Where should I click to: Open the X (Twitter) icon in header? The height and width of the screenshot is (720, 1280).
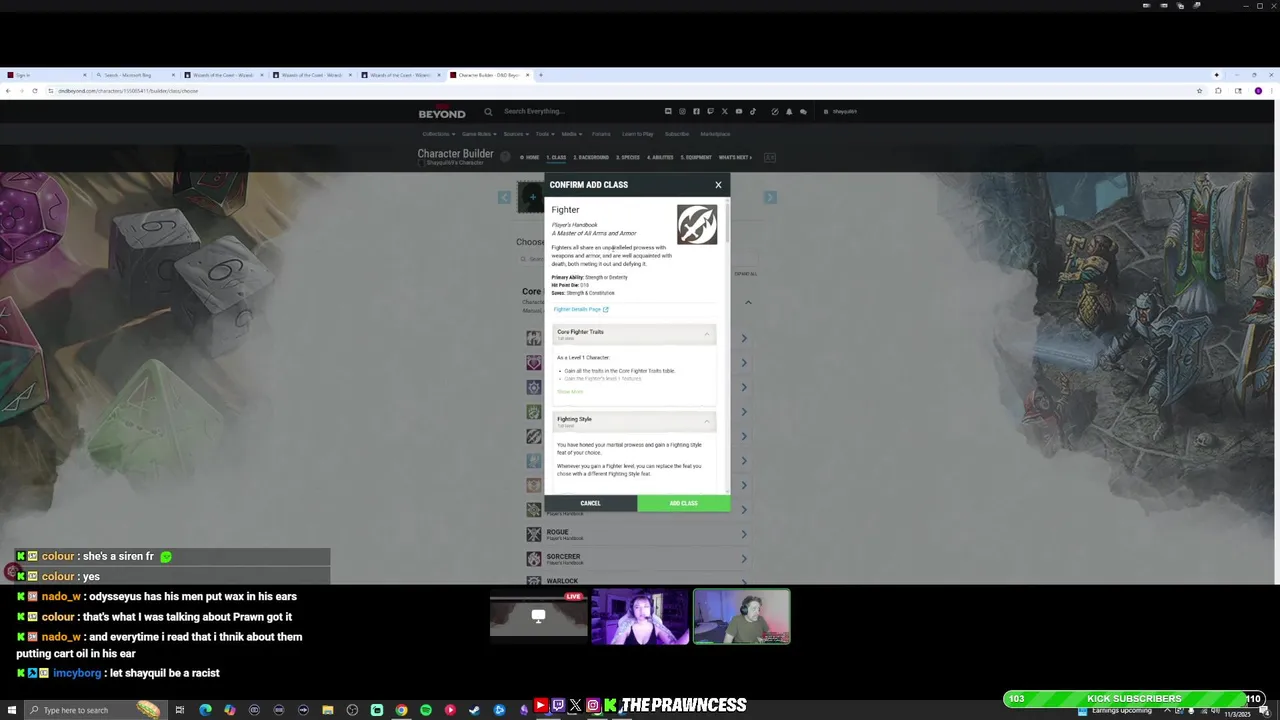(x=724, y=112)
